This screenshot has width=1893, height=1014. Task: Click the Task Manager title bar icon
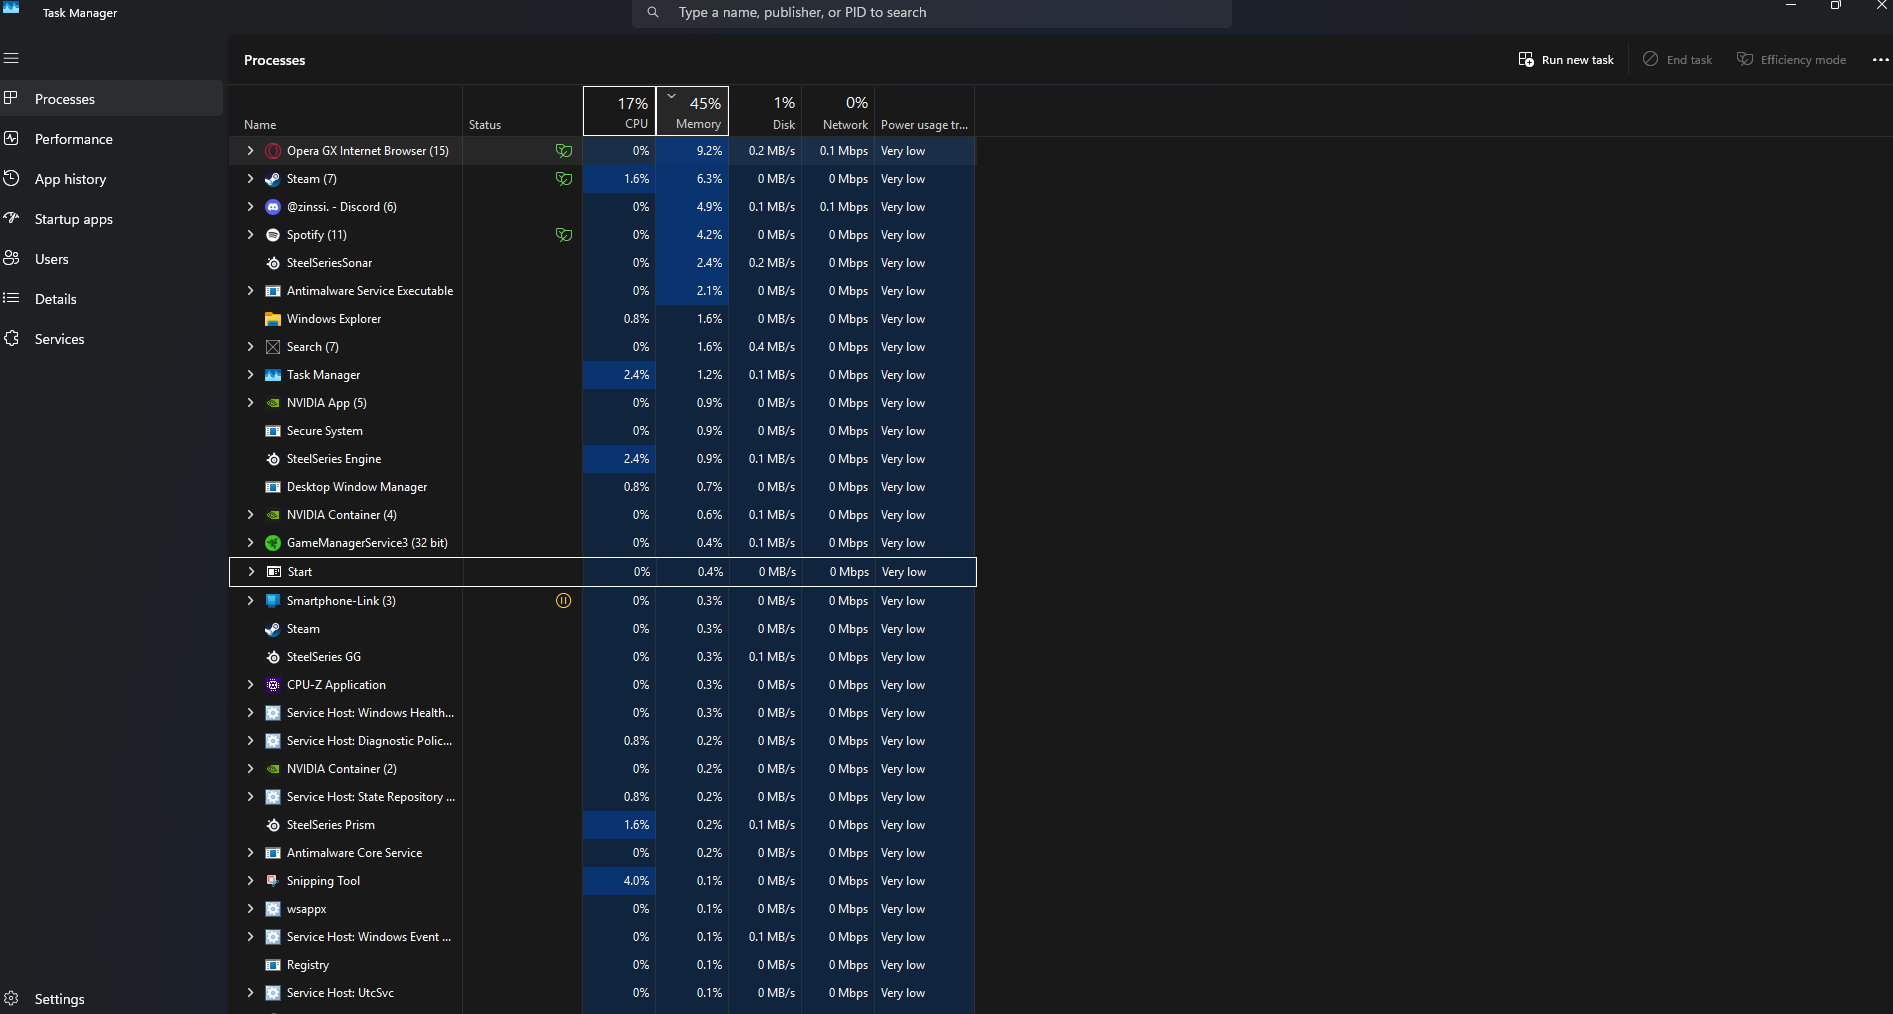12,8
